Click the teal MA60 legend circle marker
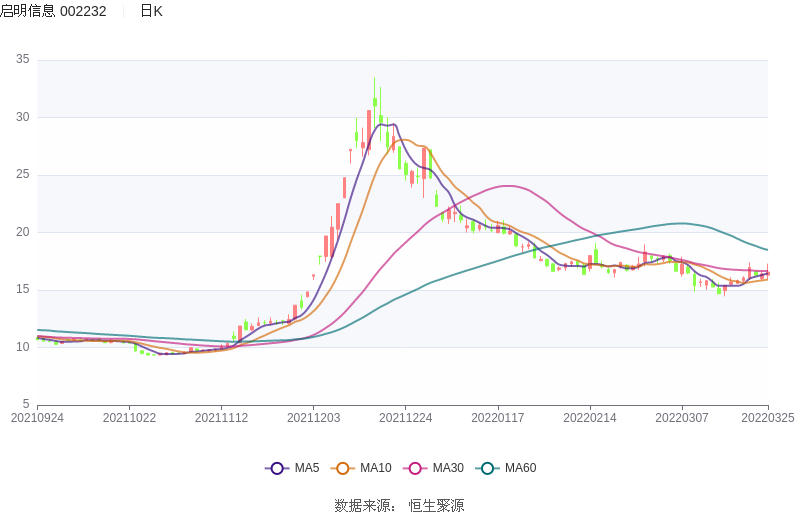 (x=487, y=468)
